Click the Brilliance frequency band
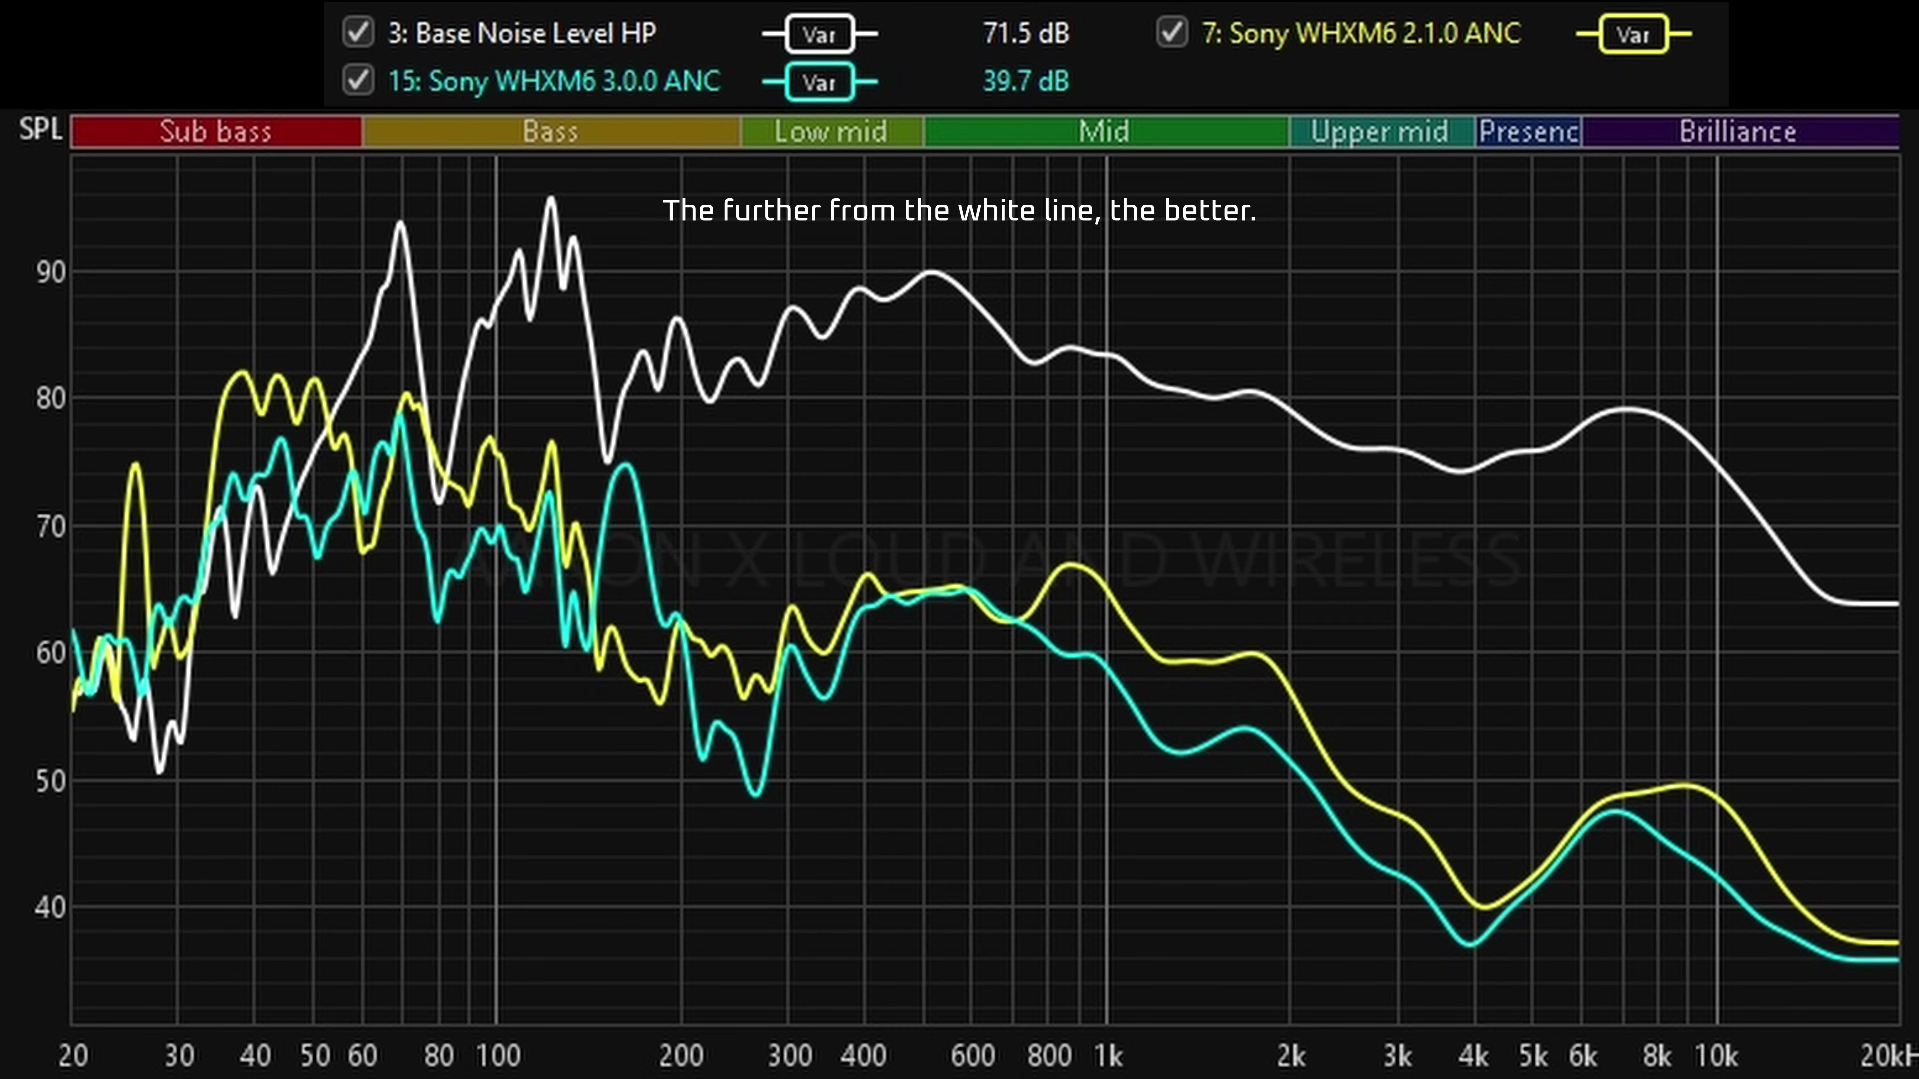Viewport: 1919px width, 1079px height. [1739, 132]
